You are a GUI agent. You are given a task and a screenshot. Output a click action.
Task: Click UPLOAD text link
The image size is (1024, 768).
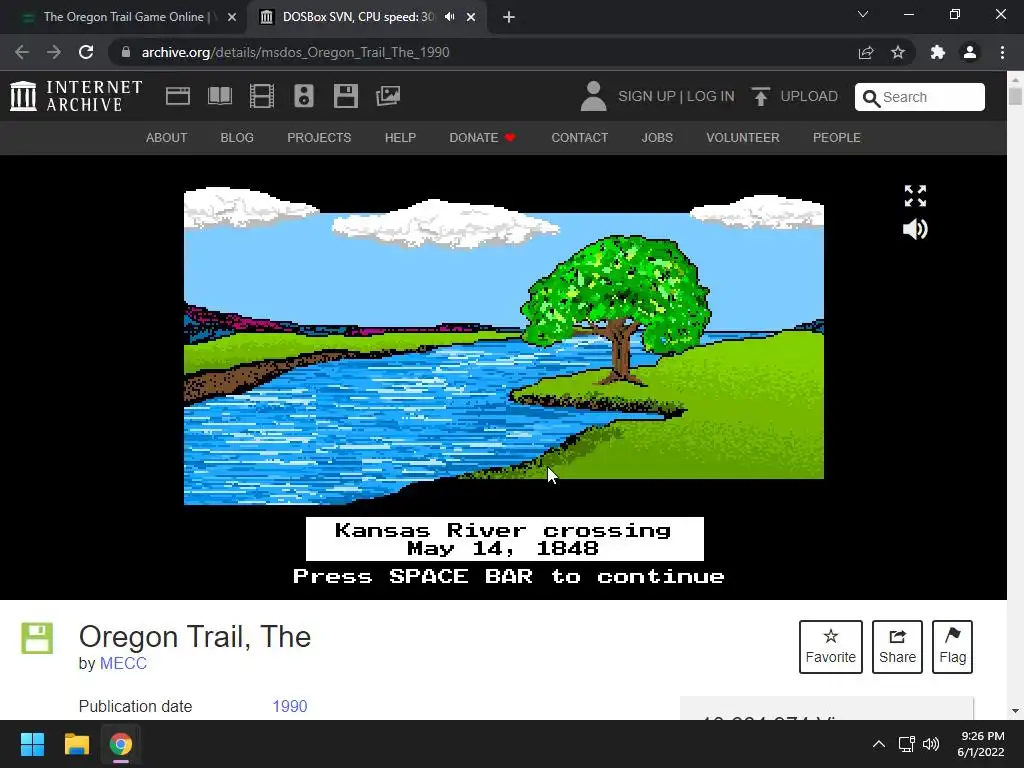[x=809, y=96]
